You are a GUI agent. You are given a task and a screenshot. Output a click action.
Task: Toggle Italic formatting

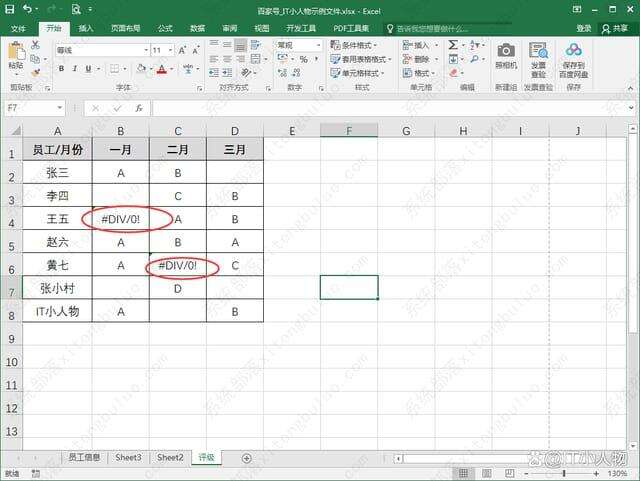74,69
